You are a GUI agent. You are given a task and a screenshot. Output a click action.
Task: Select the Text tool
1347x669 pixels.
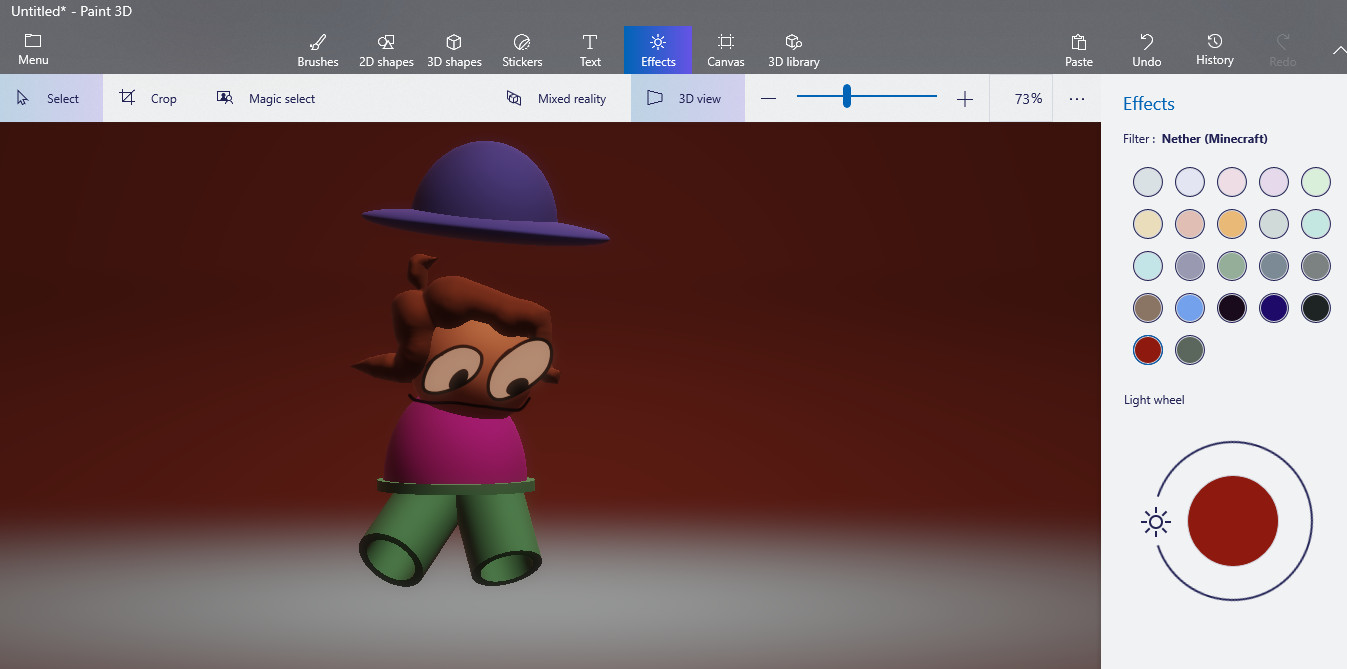coord(590,50)
